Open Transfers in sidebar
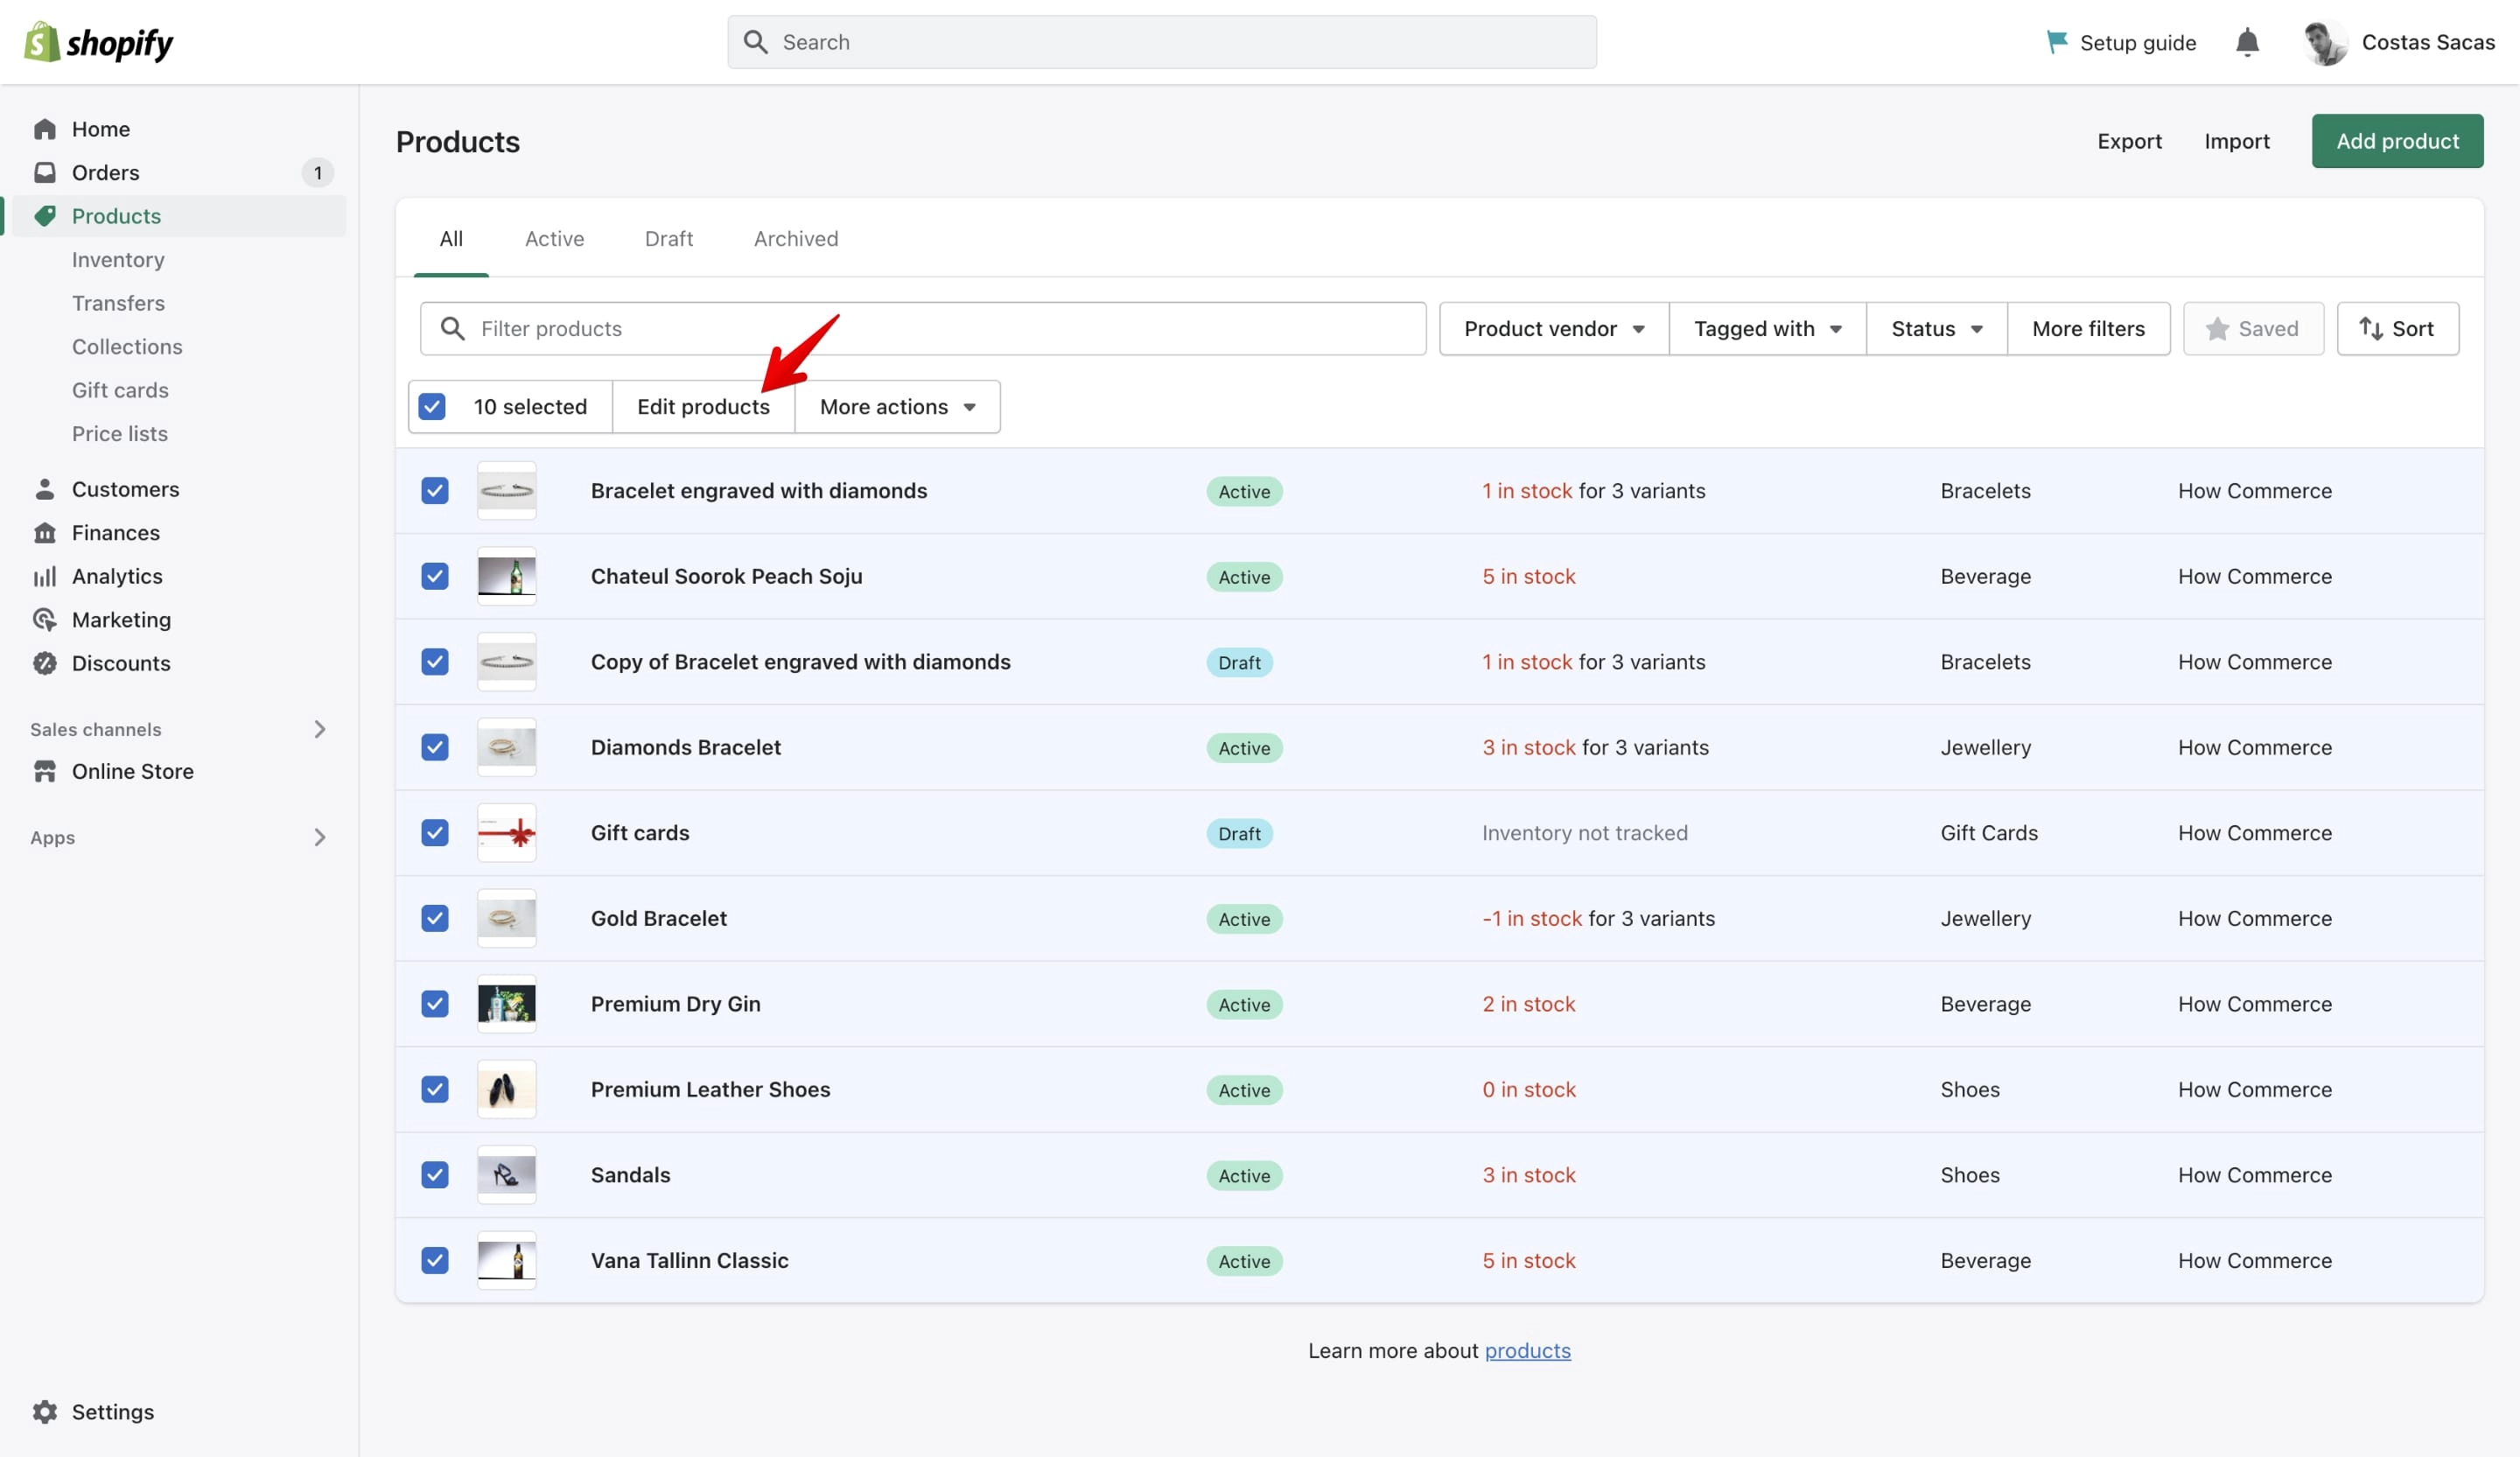The height and width of the screenshot is (1457, 2520). pyautogui.click(x=118, y=302)
